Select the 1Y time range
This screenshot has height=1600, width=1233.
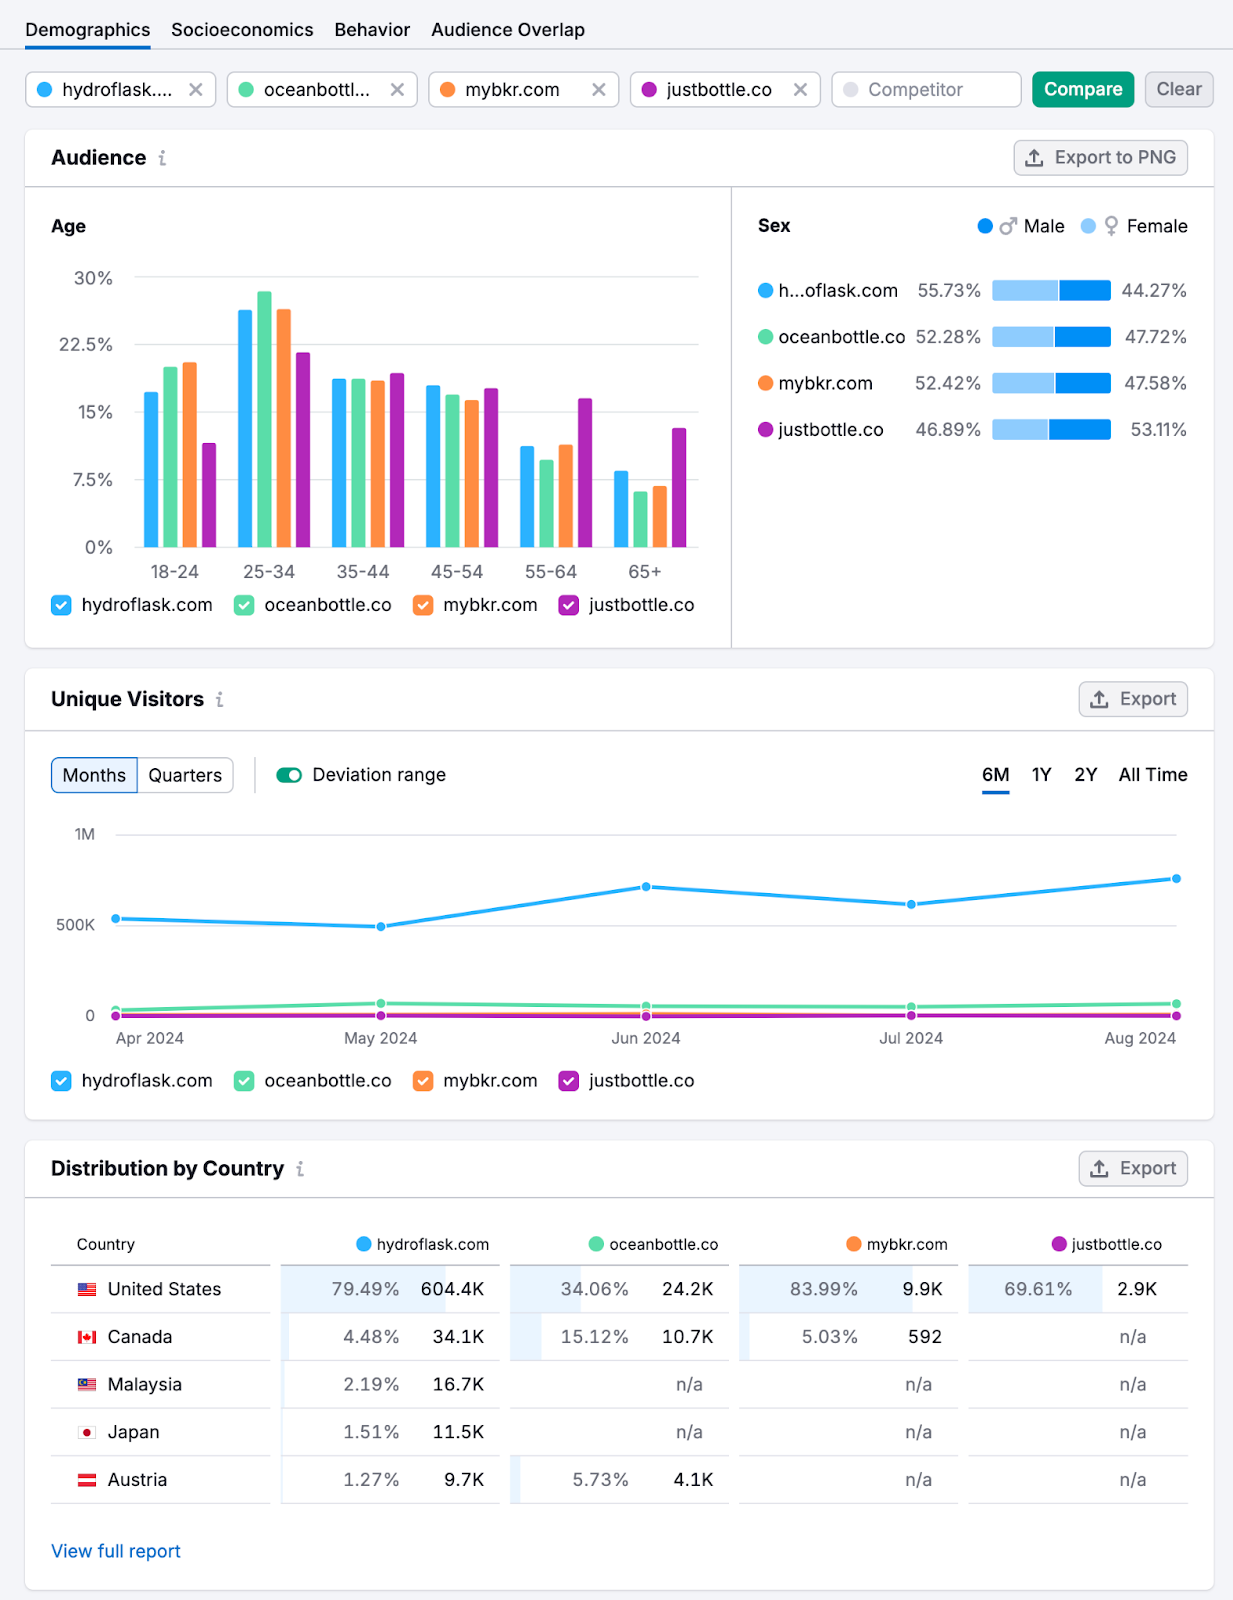click(x=1041, y=775)
